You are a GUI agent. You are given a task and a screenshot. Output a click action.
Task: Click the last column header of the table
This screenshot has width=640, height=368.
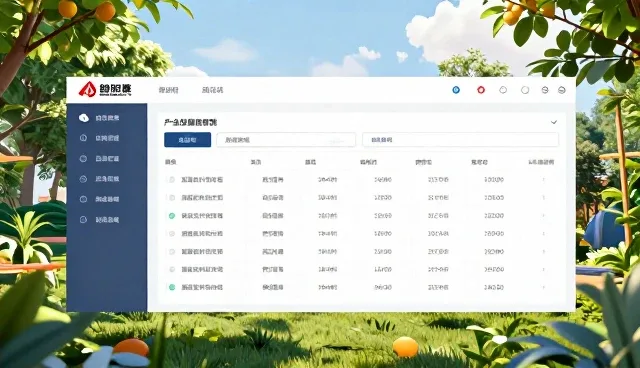coord(541,162)
